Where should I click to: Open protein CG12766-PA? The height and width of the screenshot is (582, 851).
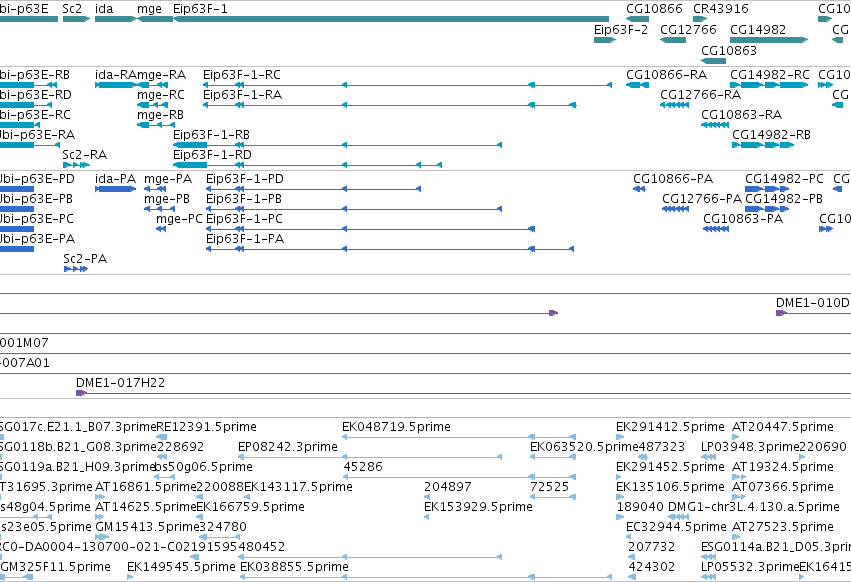[702, 199]
